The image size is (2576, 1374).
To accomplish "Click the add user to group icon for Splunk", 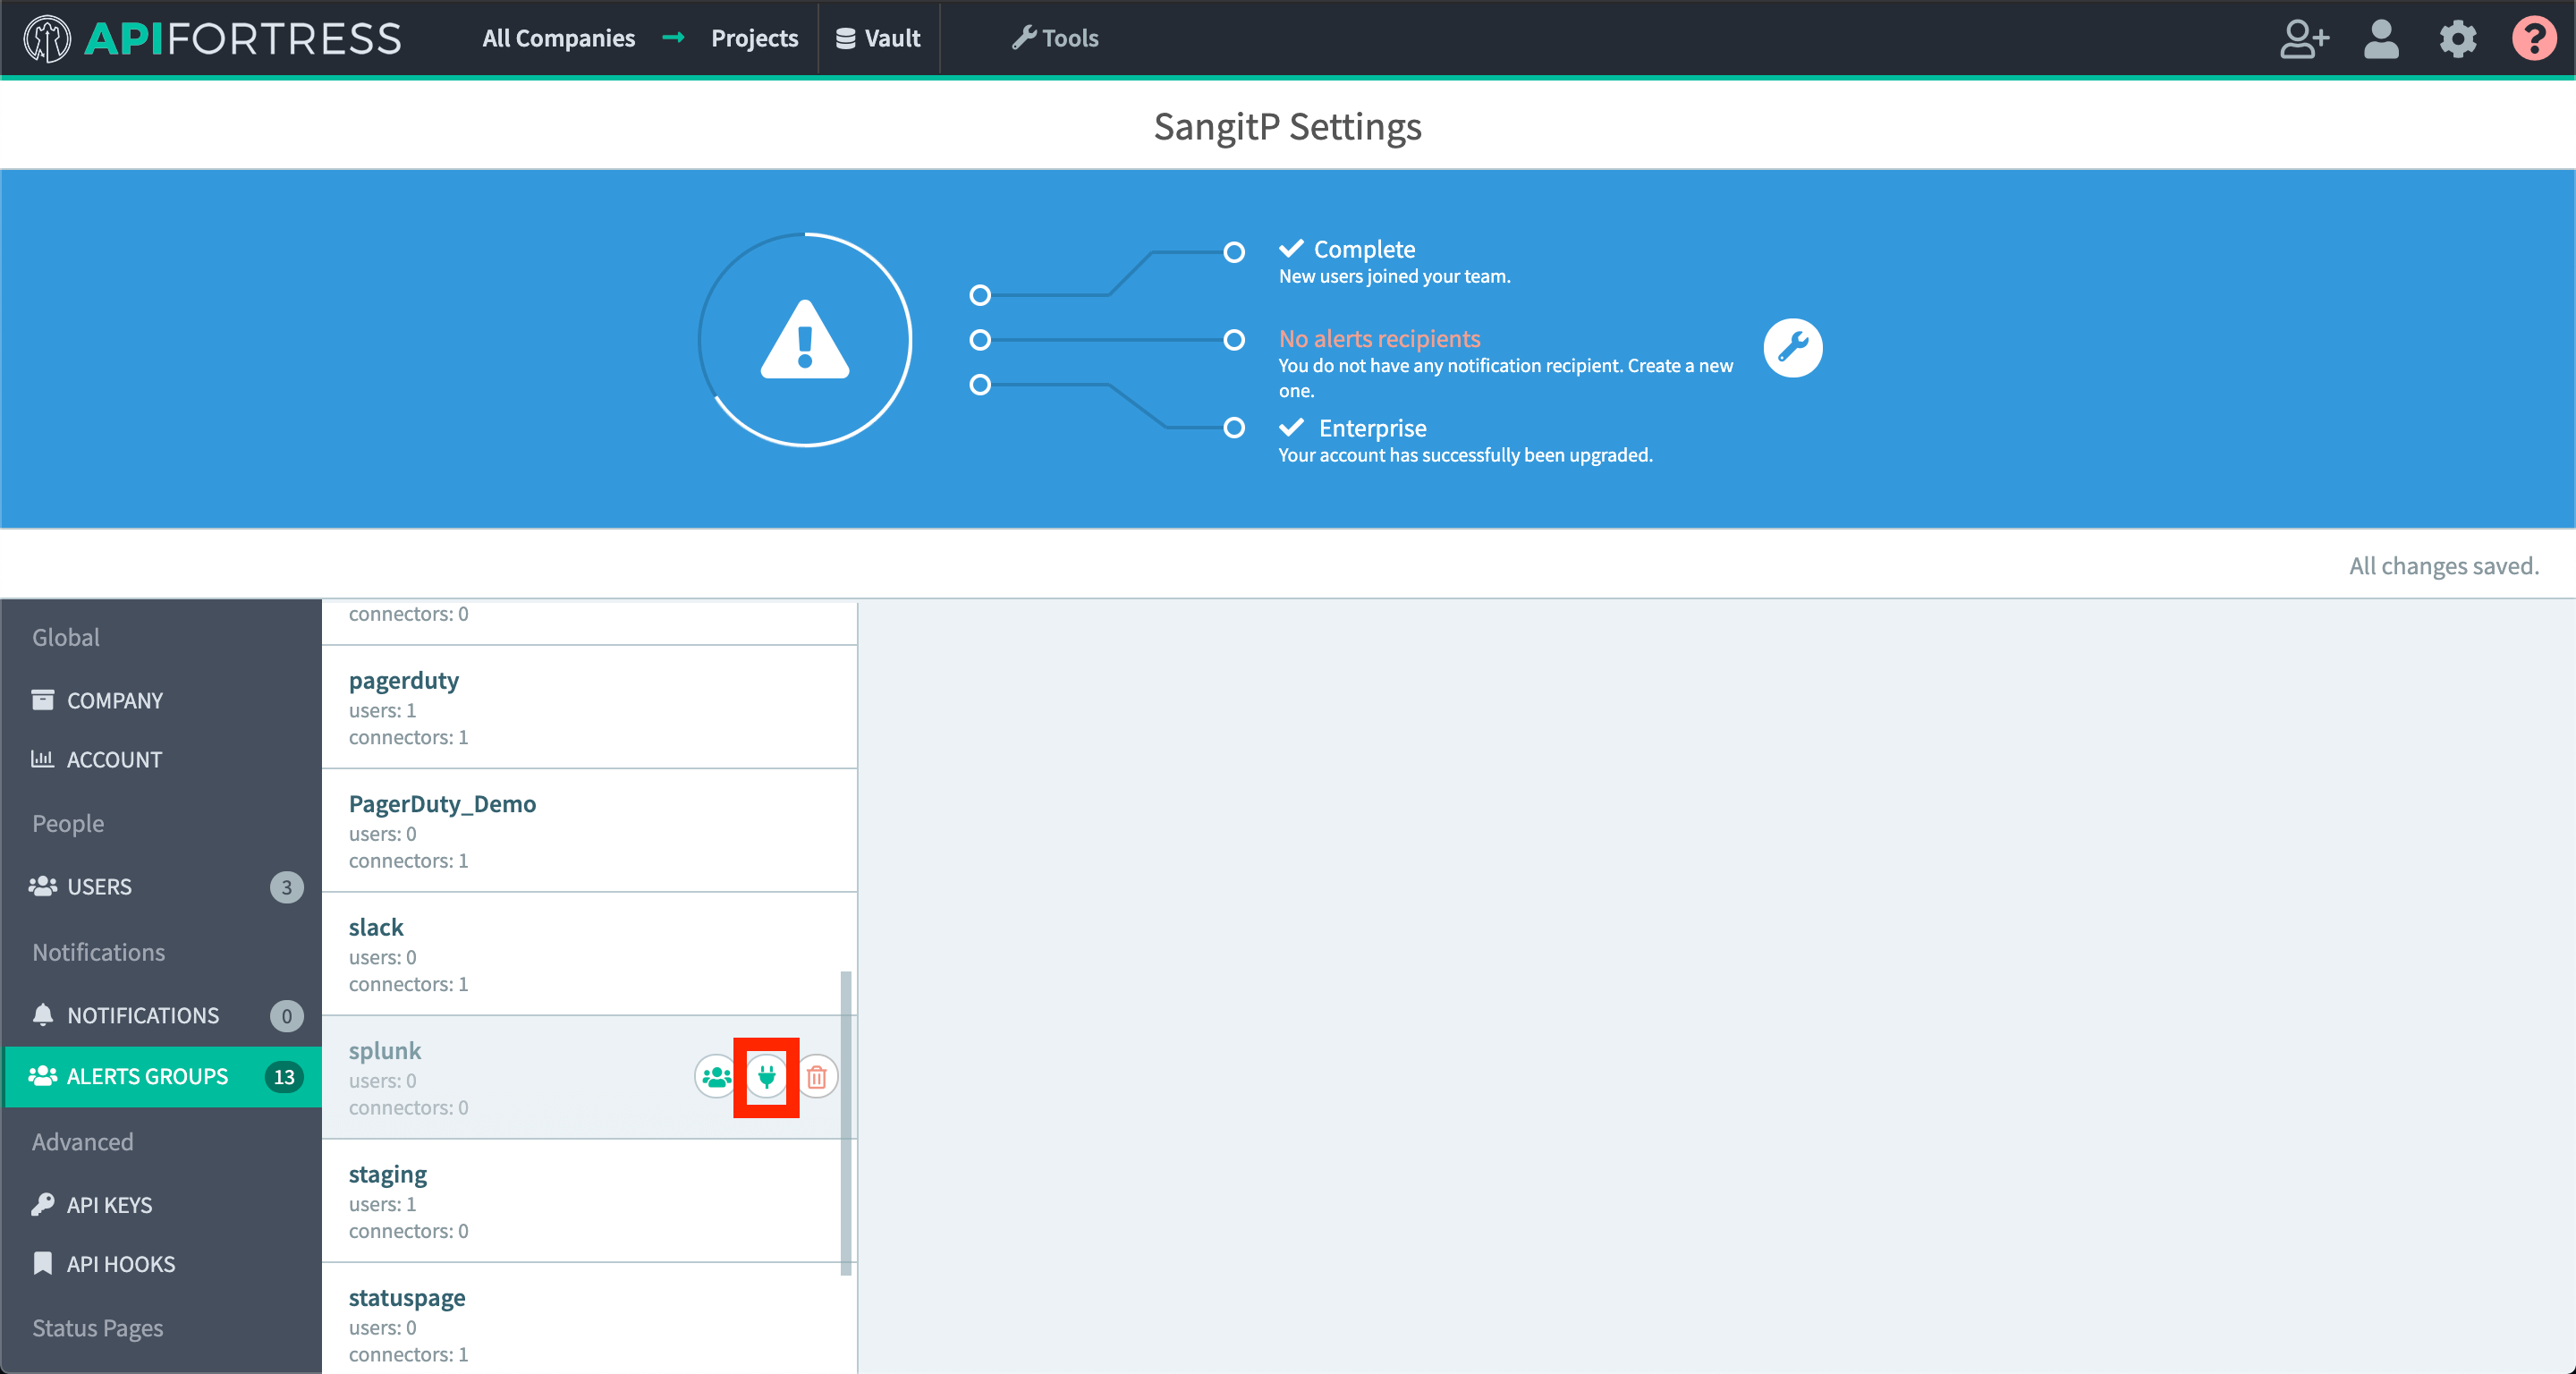I will (714, 1076).
